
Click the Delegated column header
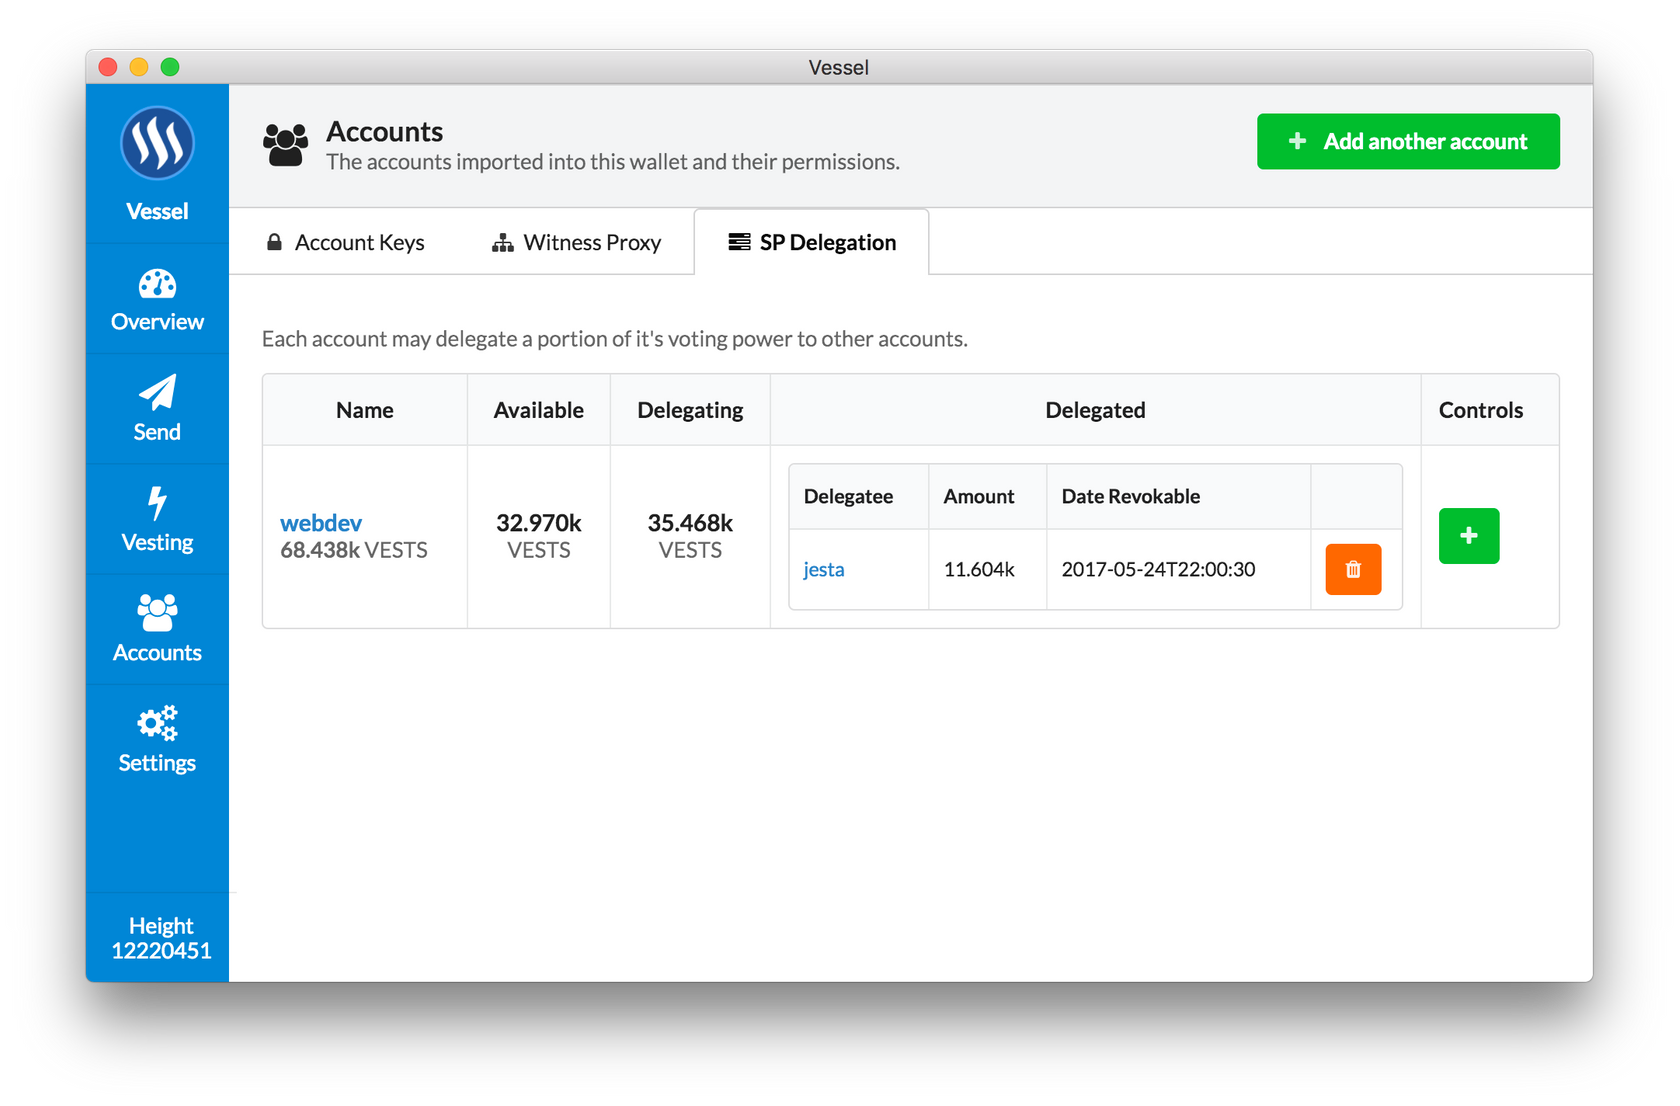1095,410
